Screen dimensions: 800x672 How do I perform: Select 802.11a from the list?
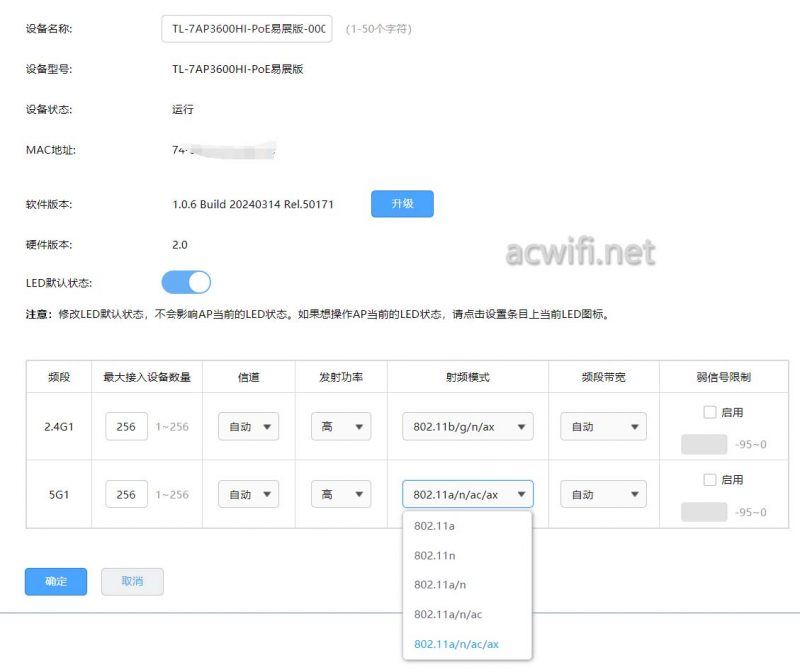[435, 526]
